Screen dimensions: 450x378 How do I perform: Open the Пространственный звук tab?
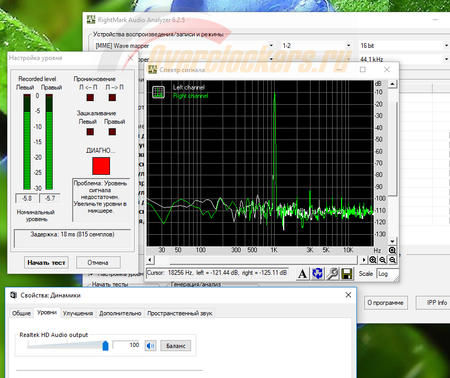pos(180,313)
